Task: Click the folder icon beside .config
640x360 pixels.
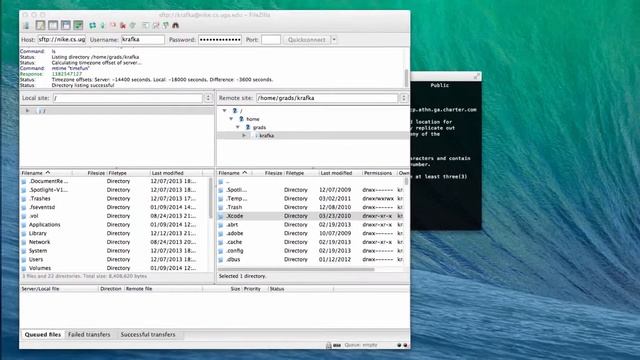Action: pyautogui.click(x=221, y=251)
